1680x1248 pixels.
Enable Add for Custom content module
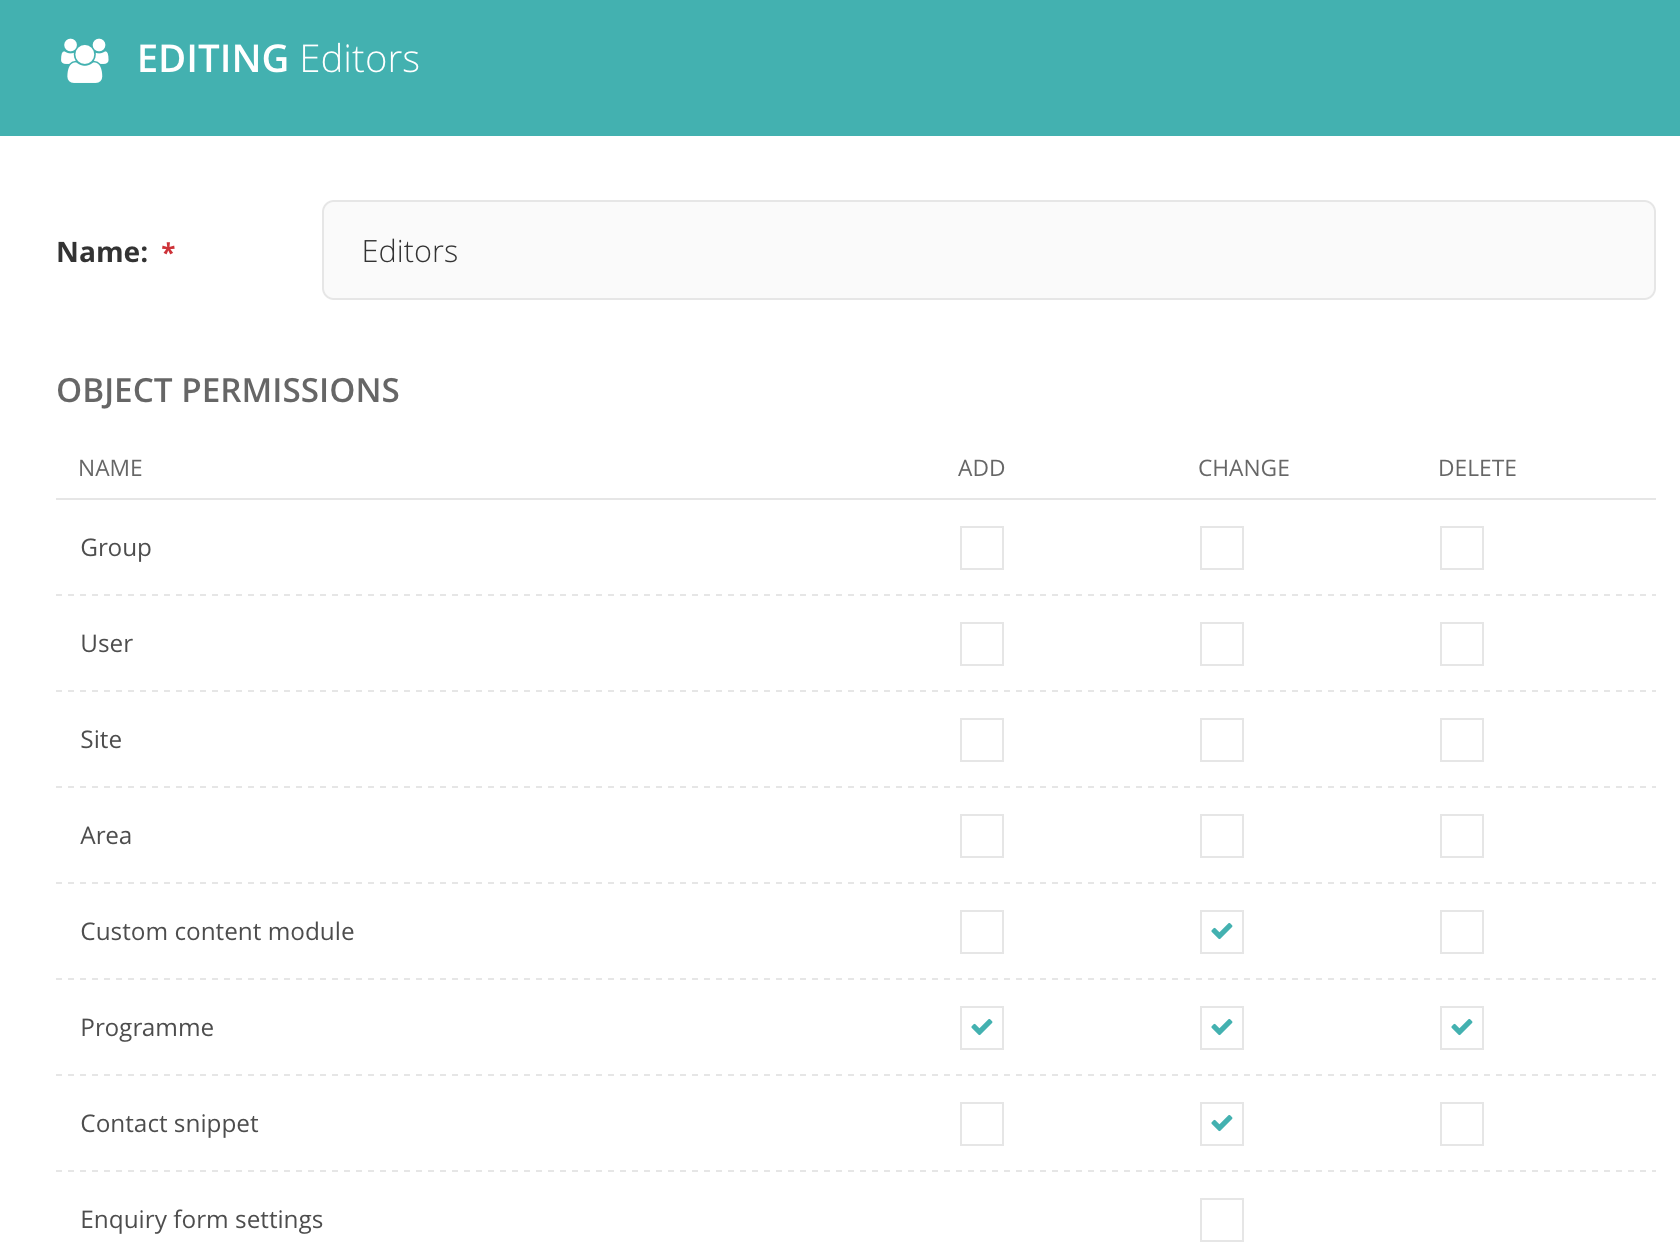[x=981, y=932]
